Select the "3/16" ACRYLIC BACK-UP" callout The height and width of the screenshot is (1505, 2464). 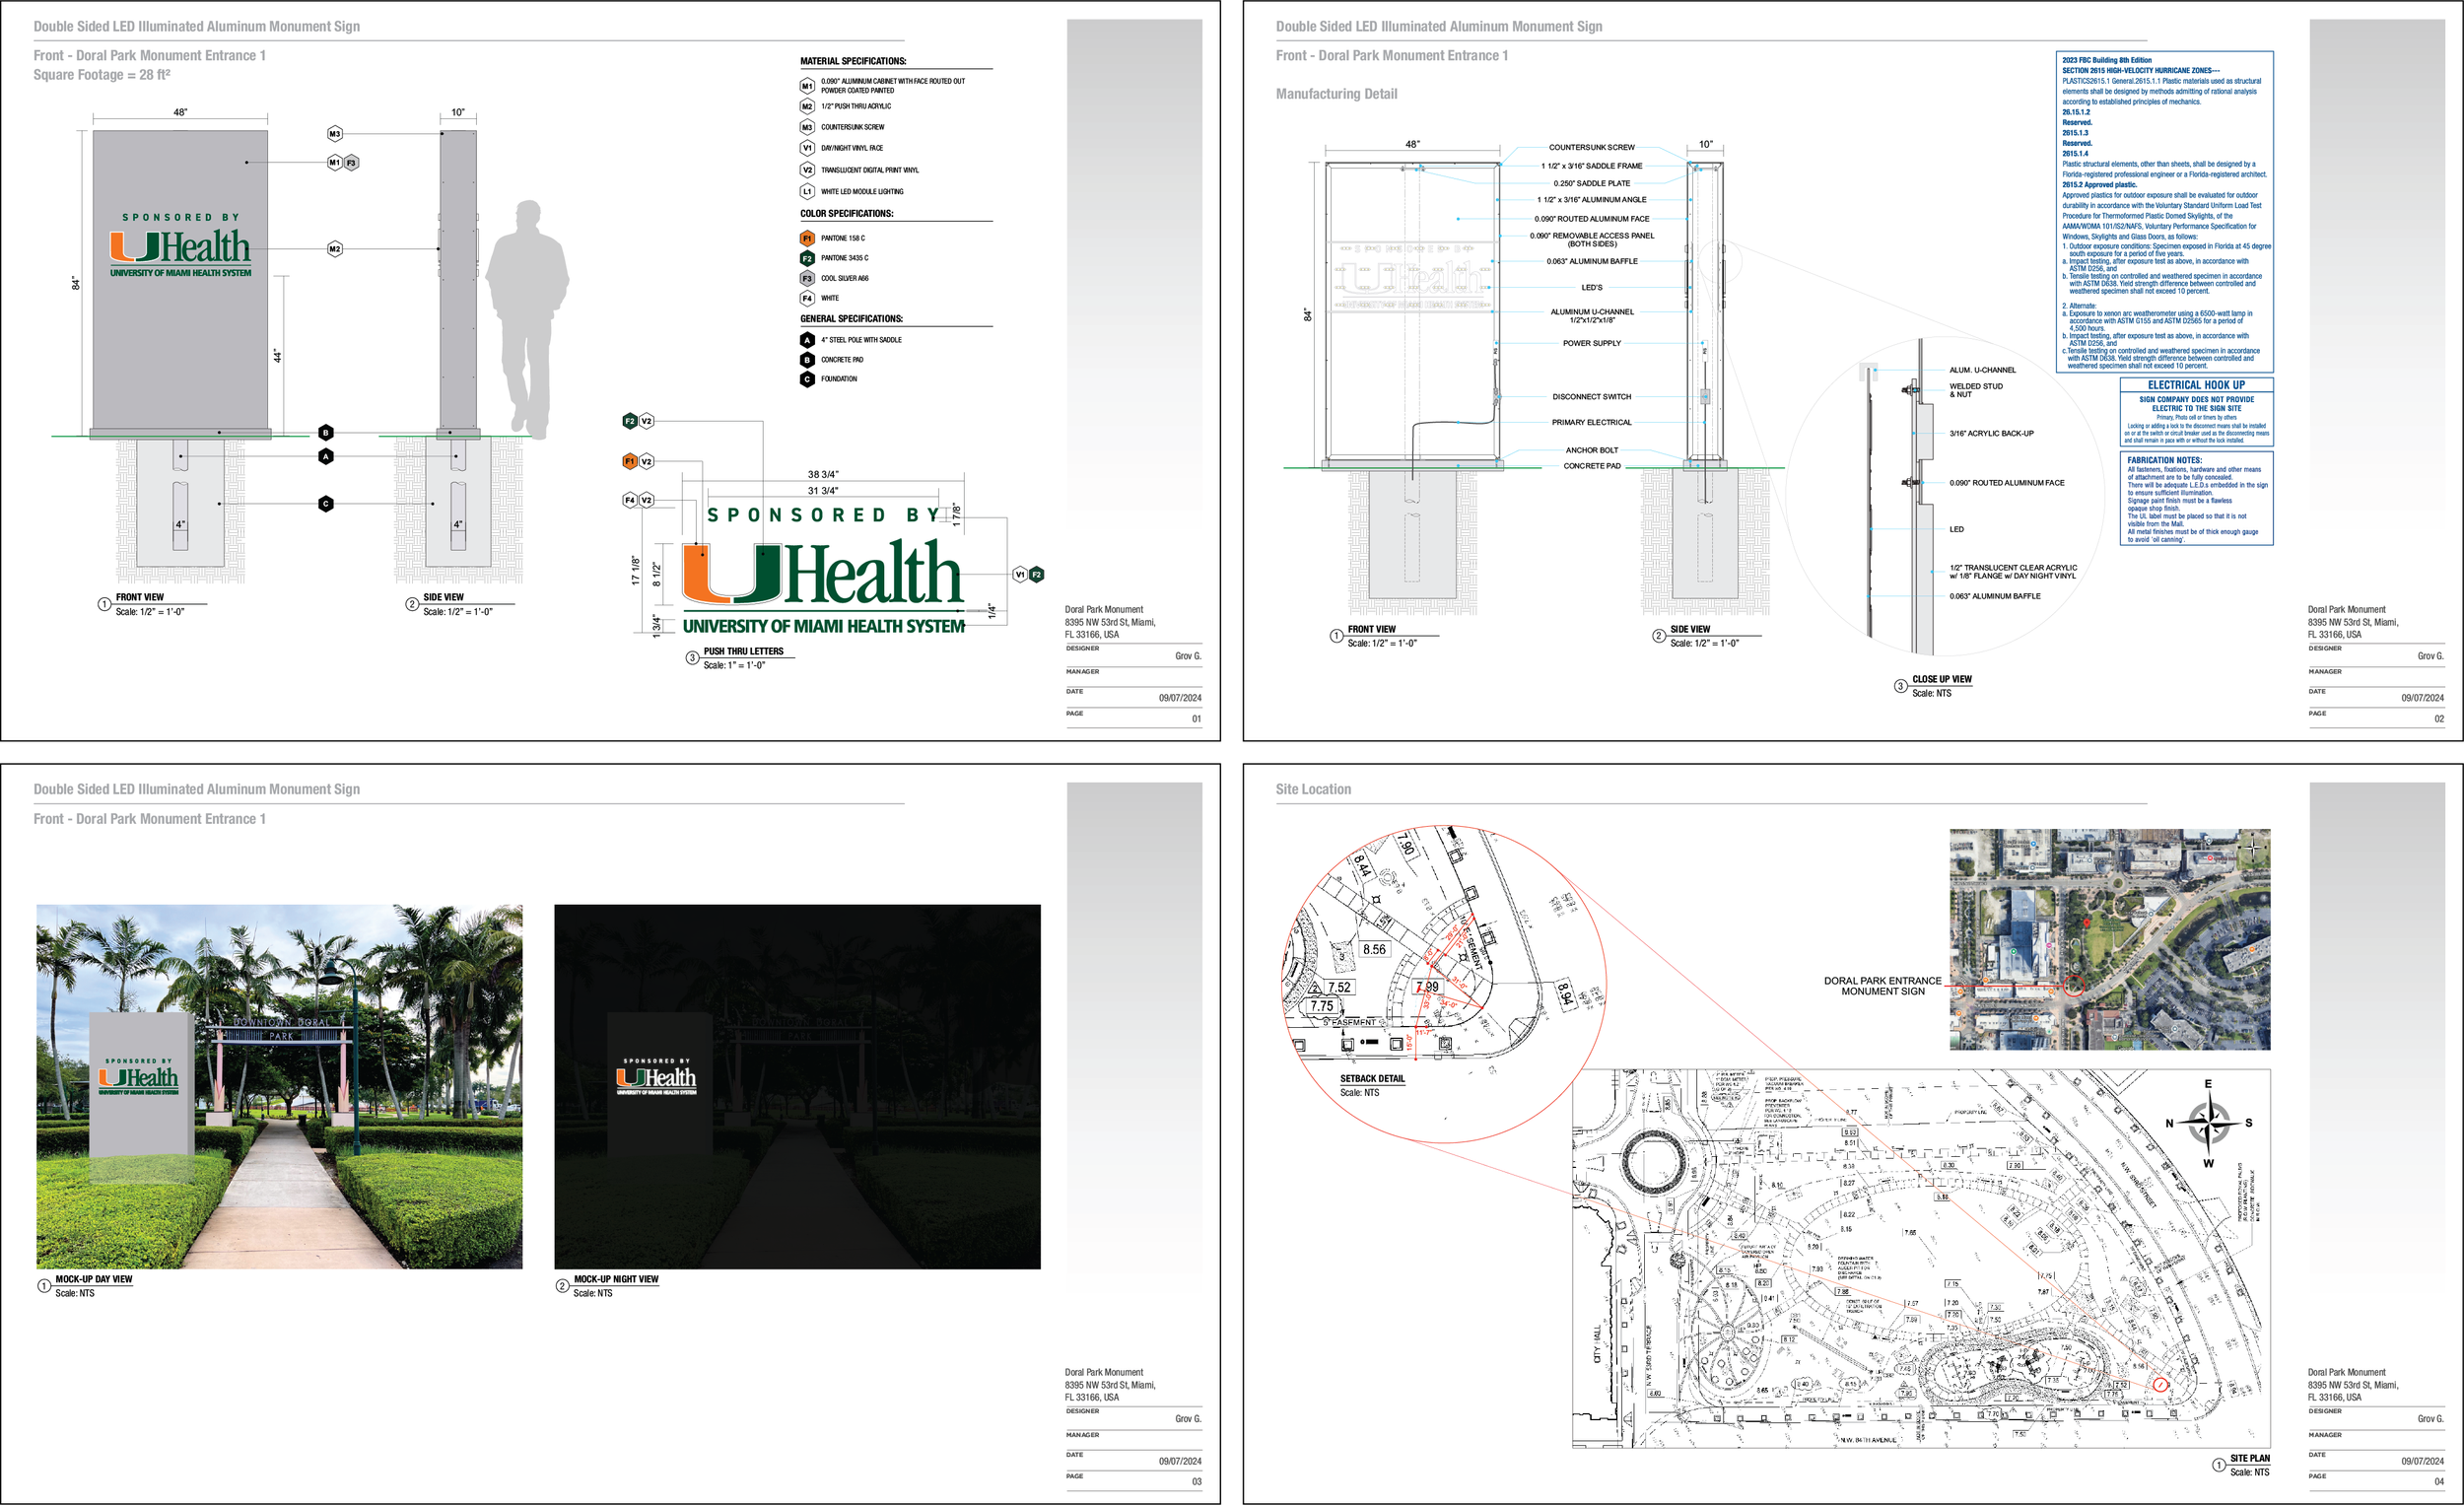point(1991,433)
